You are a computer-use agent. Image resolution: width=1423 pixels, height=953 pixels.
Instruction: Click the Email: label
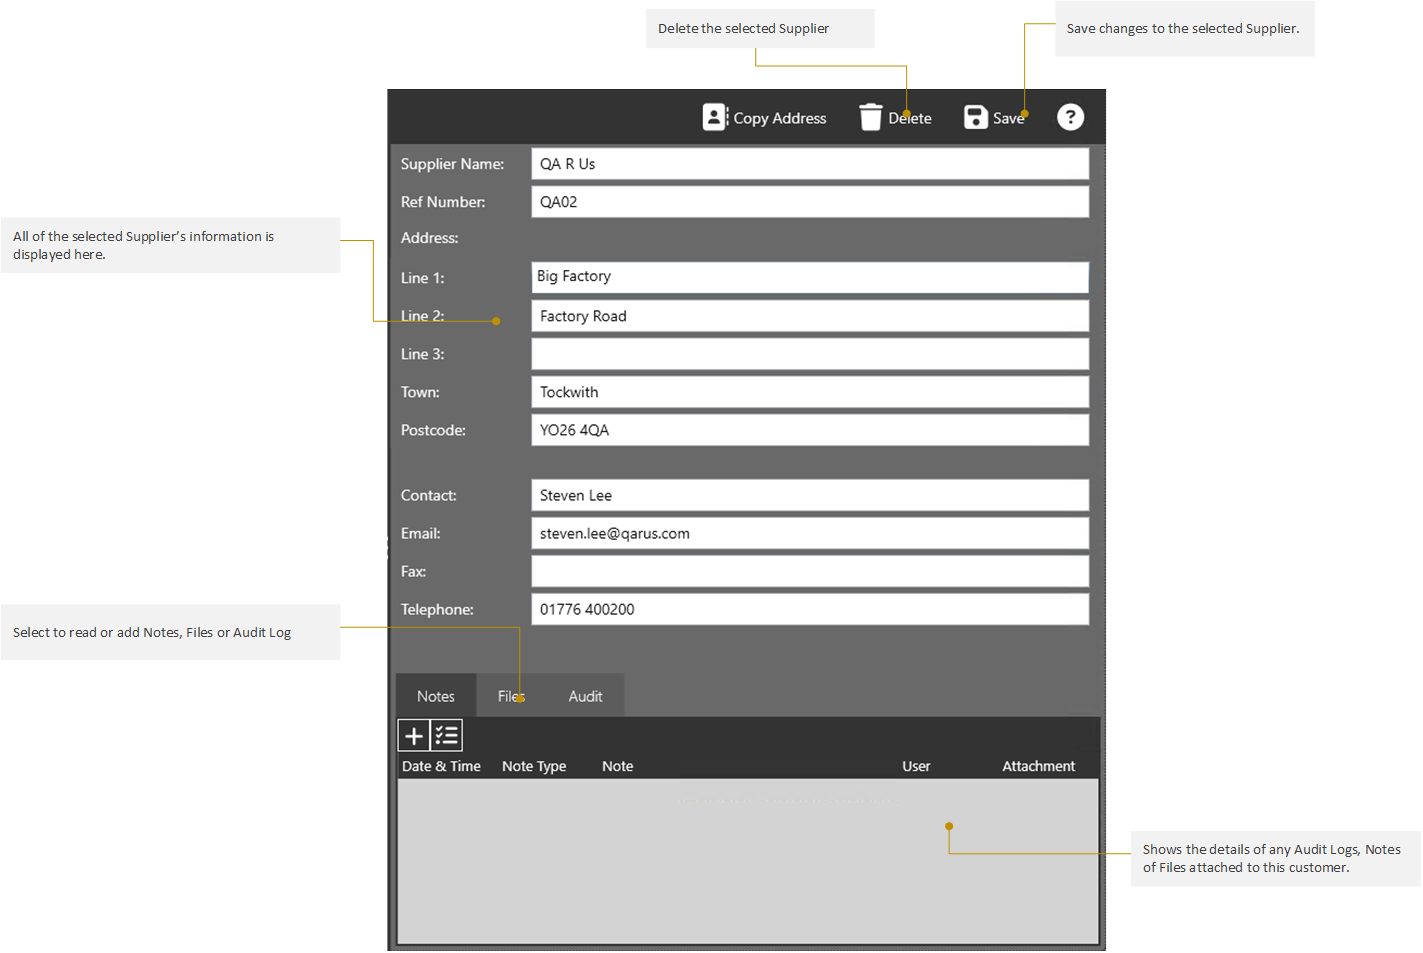click(x=420, y=533)
